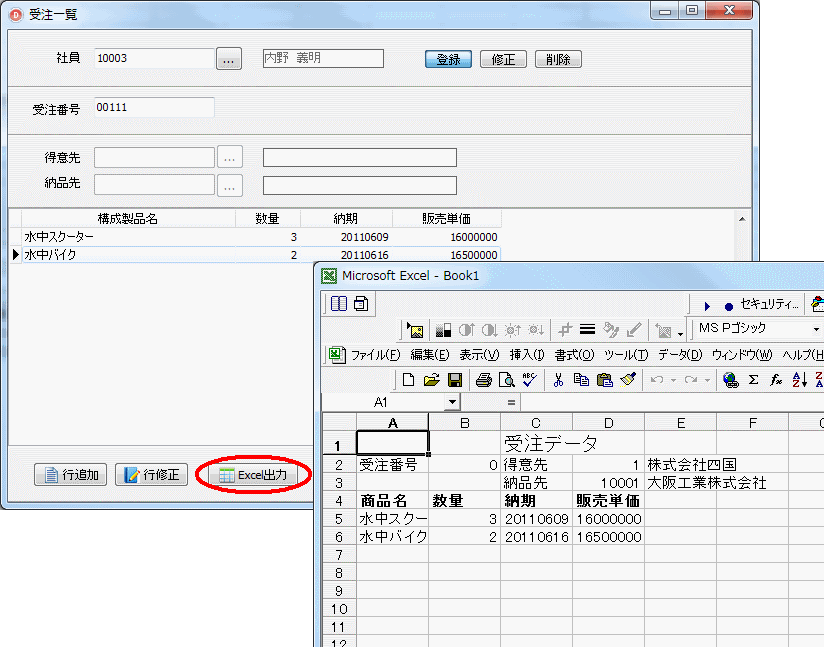The image size is (825, 648).
Task: Click the empty 得意先 code field
Action: pos(154,157)
